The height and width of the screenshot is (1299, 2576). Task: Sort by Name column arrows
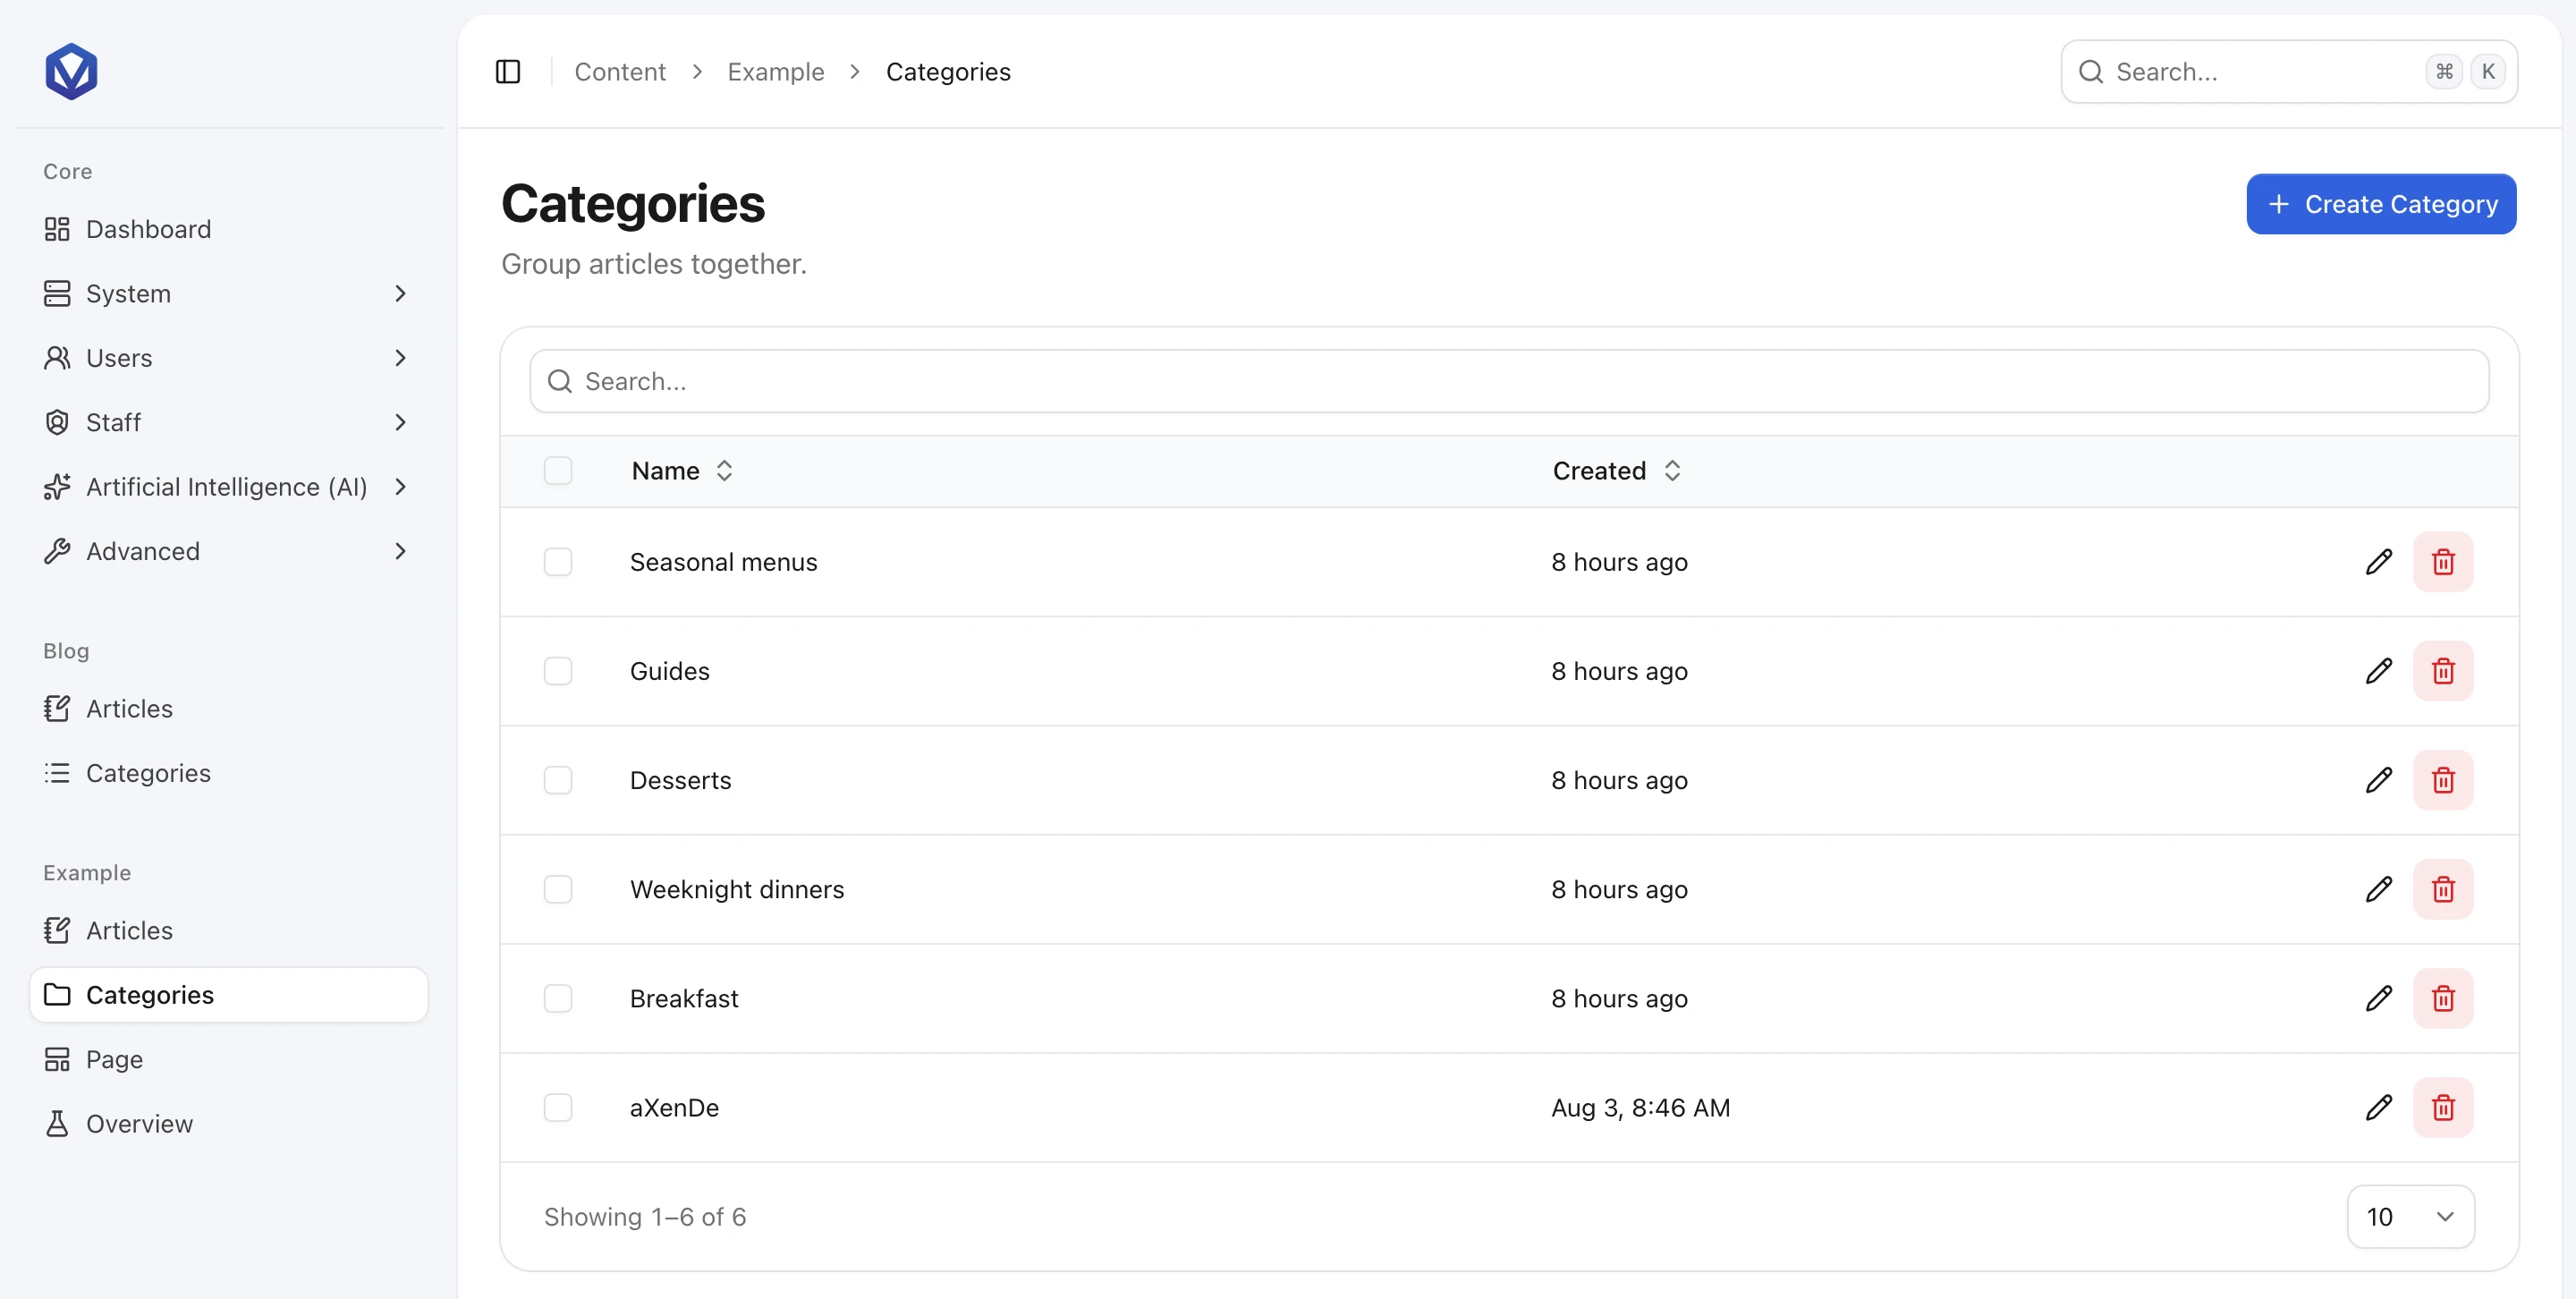[x=725, y=471]
